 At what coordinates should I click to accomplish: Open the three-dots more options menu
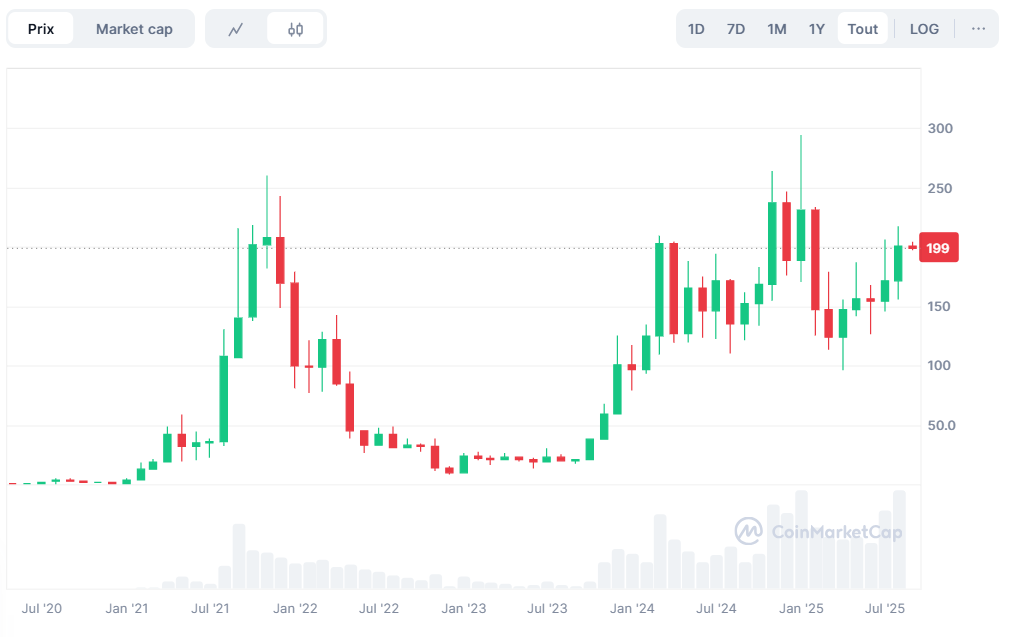point(978,29)
